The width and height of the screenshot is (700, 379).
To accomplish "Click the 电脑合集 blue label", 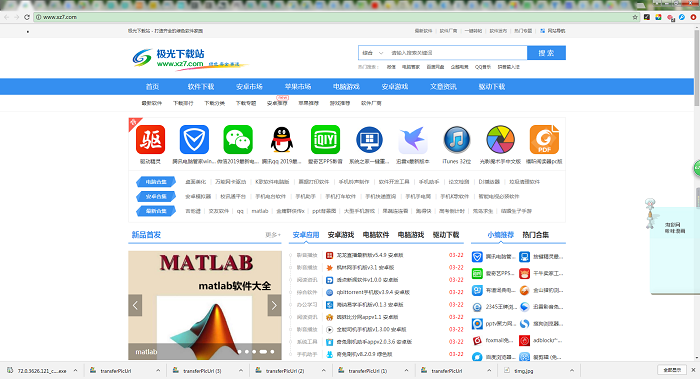I will (x=156, y=182).
